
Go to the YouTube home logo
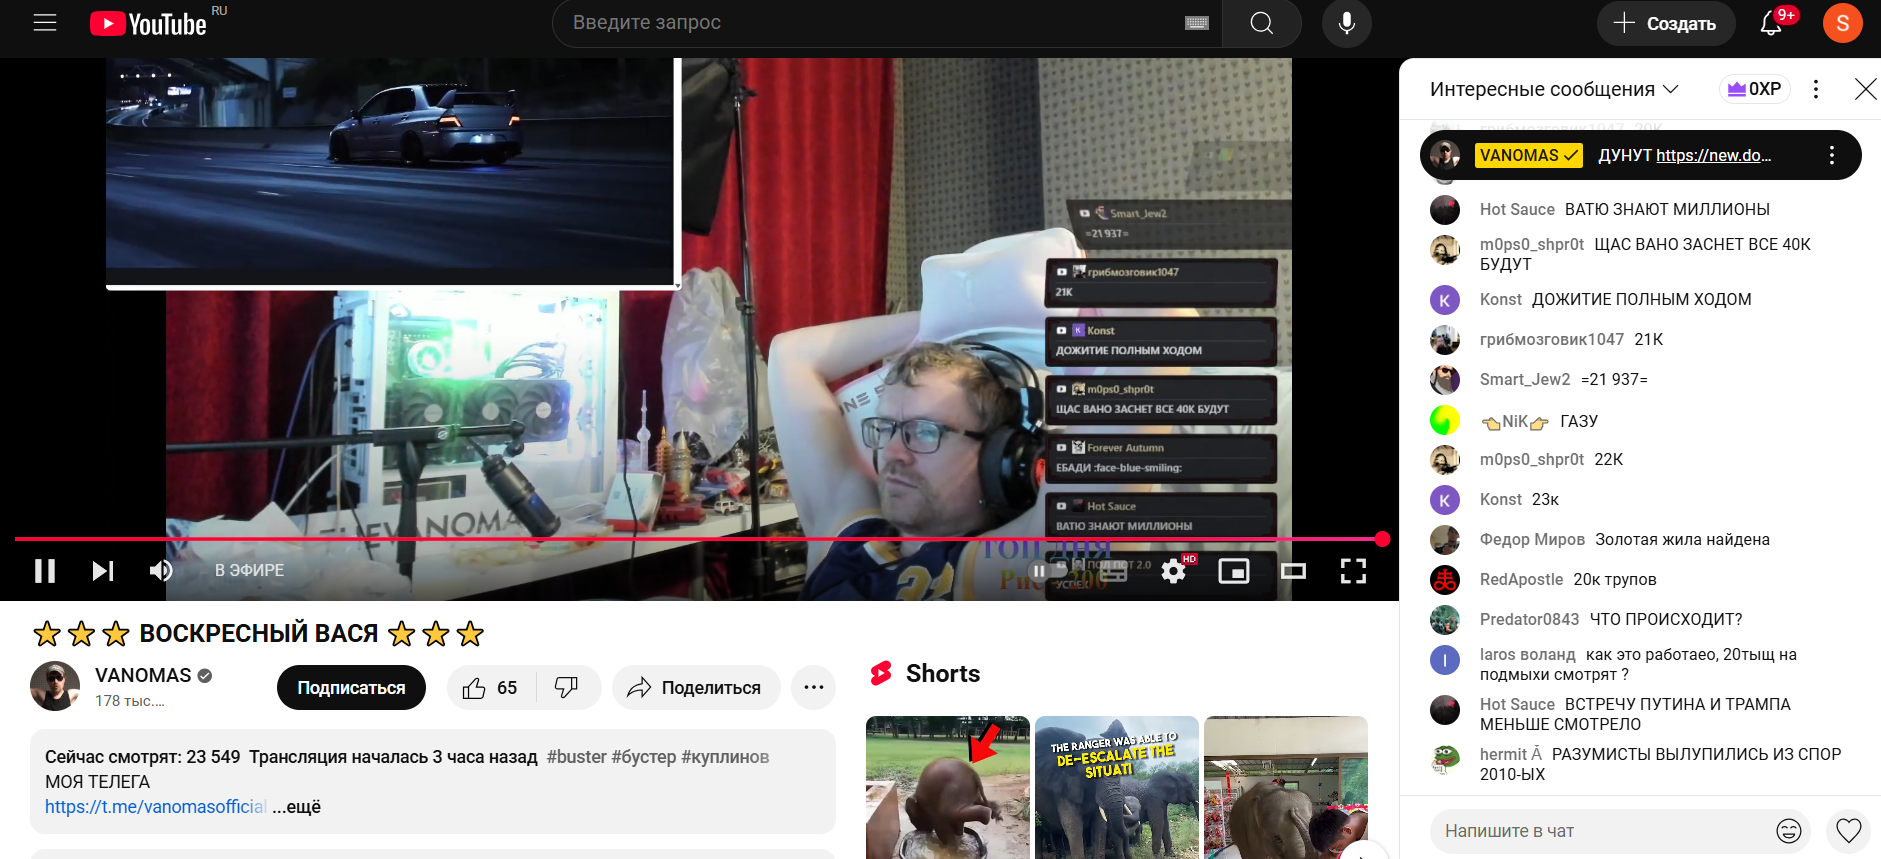click(x=149, y=23)
